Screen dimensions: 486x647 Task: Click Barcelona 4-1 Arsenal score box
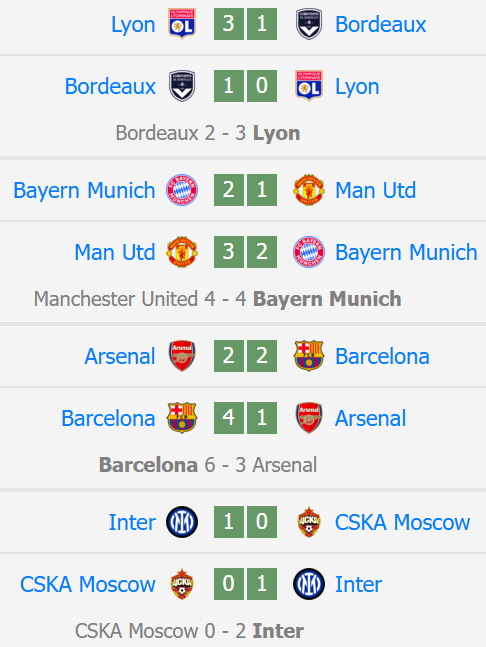[x=245, y=418]
